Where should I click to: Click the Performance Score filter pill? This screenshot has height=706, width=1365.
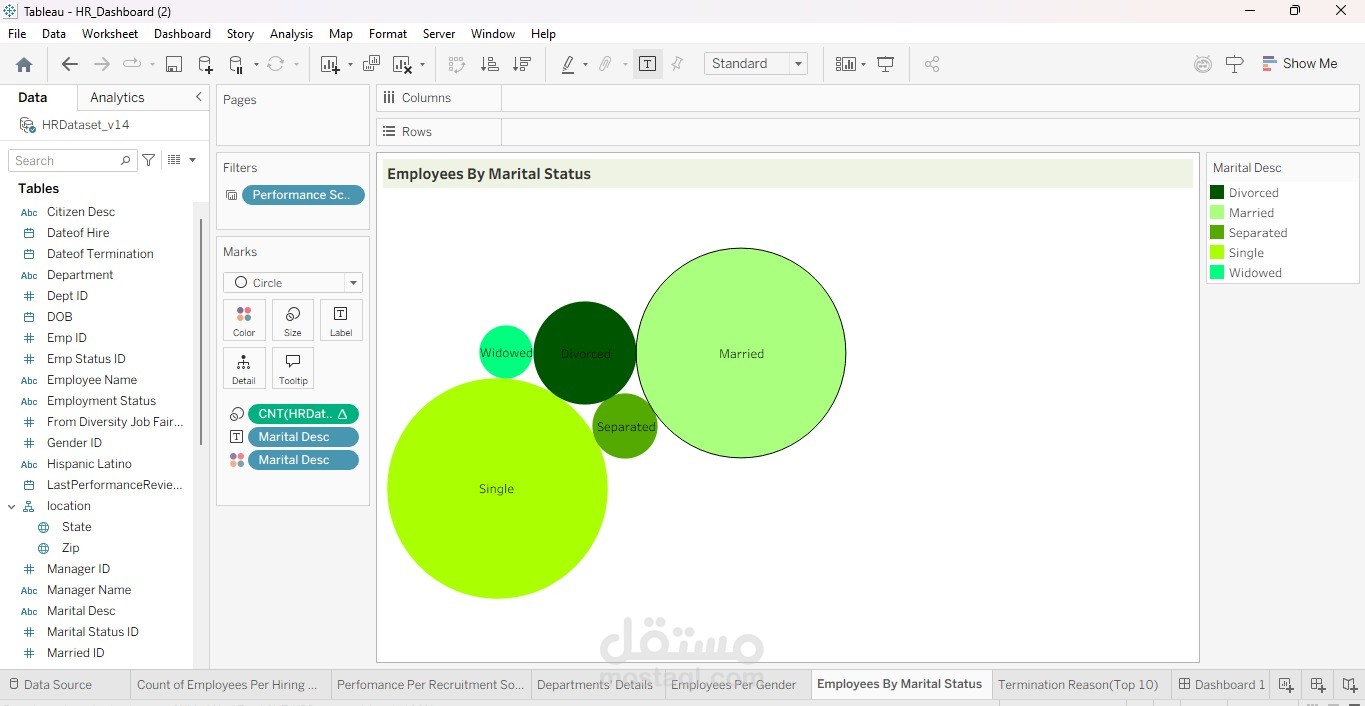302,195
